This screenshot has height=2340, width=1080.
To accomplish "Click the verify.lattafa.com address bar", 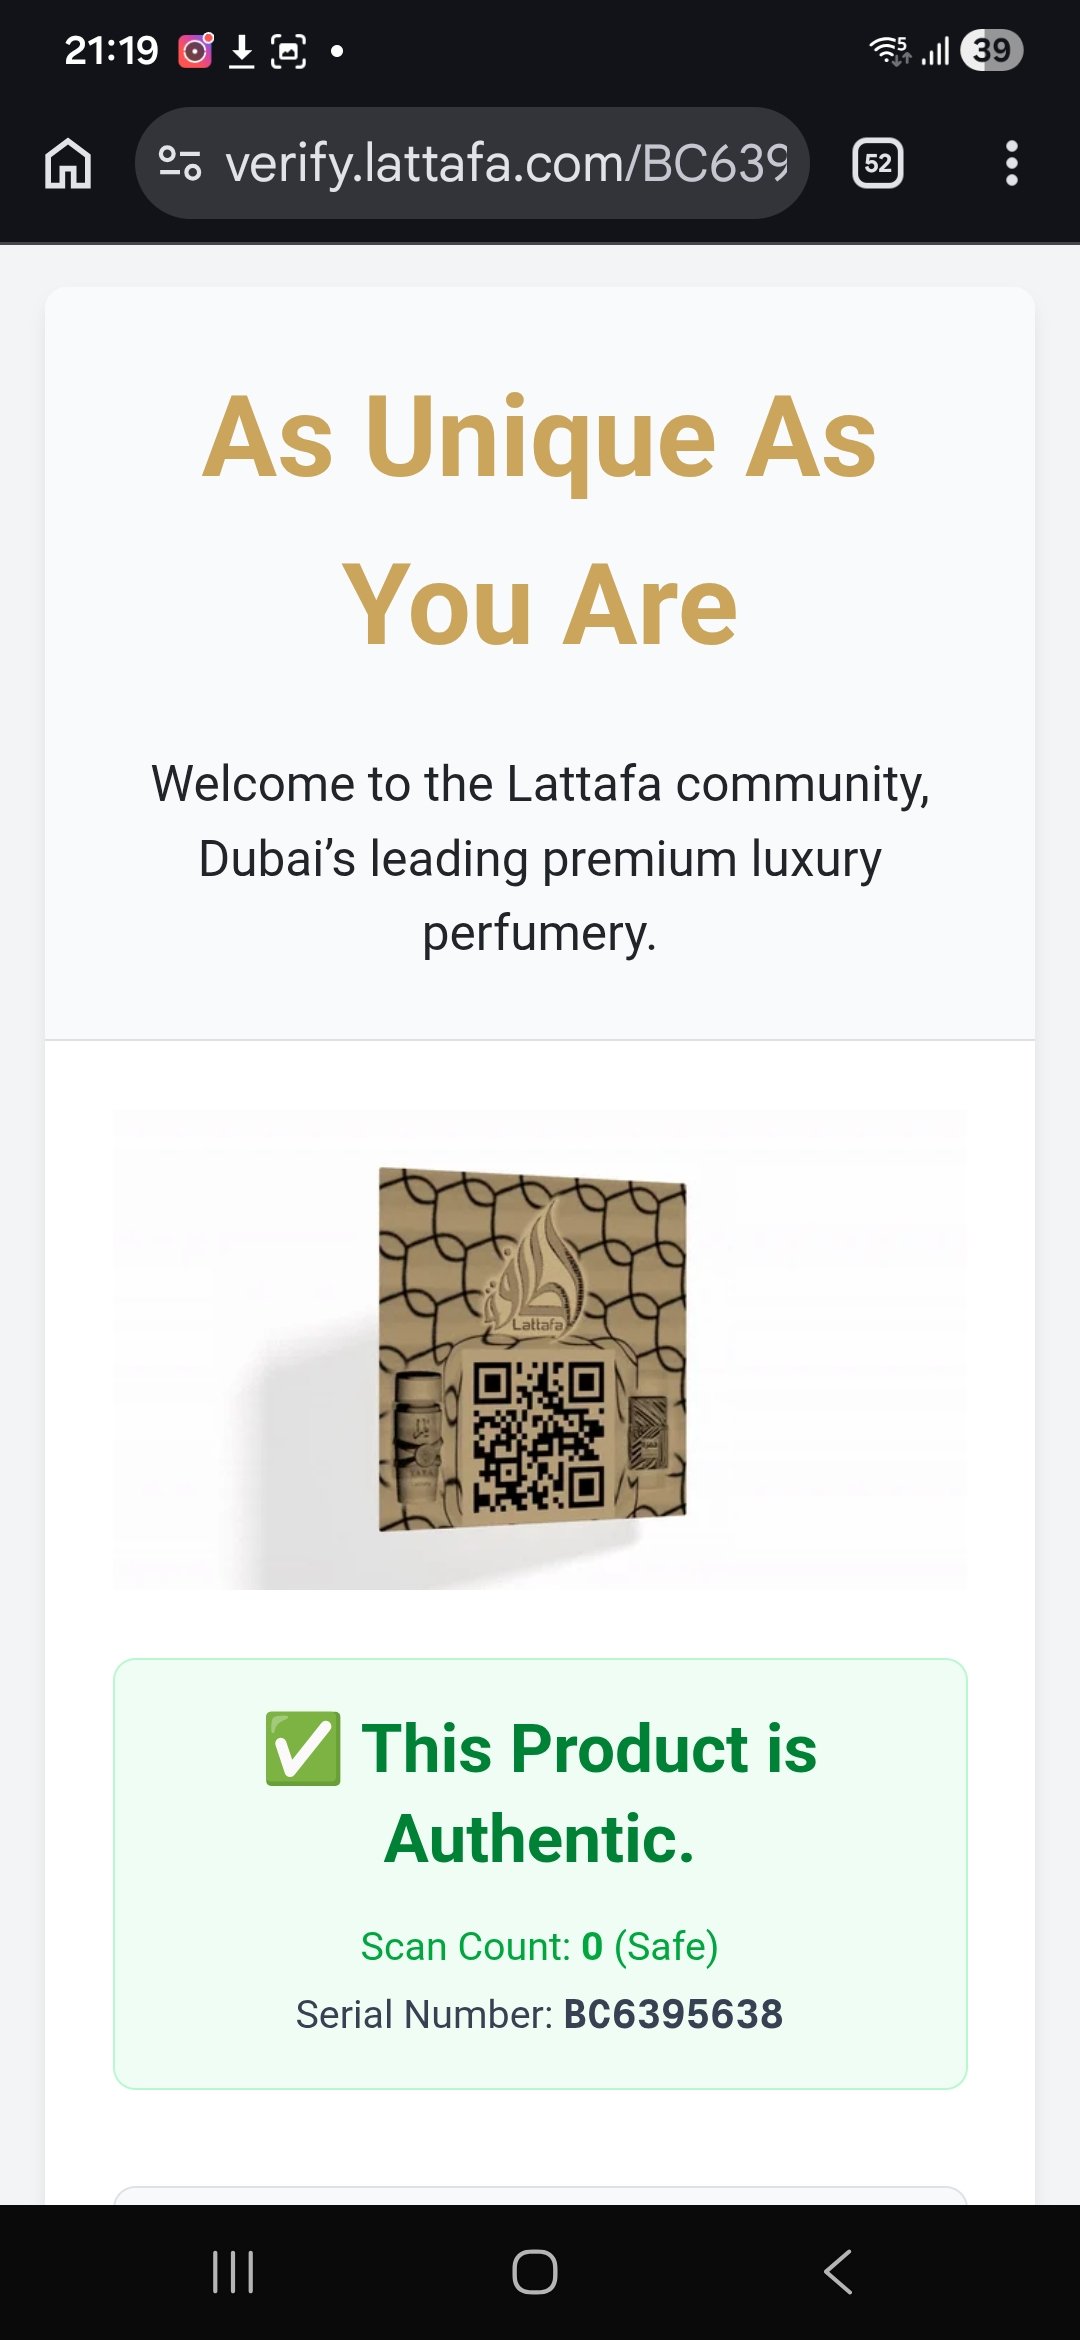I will 506,163.
